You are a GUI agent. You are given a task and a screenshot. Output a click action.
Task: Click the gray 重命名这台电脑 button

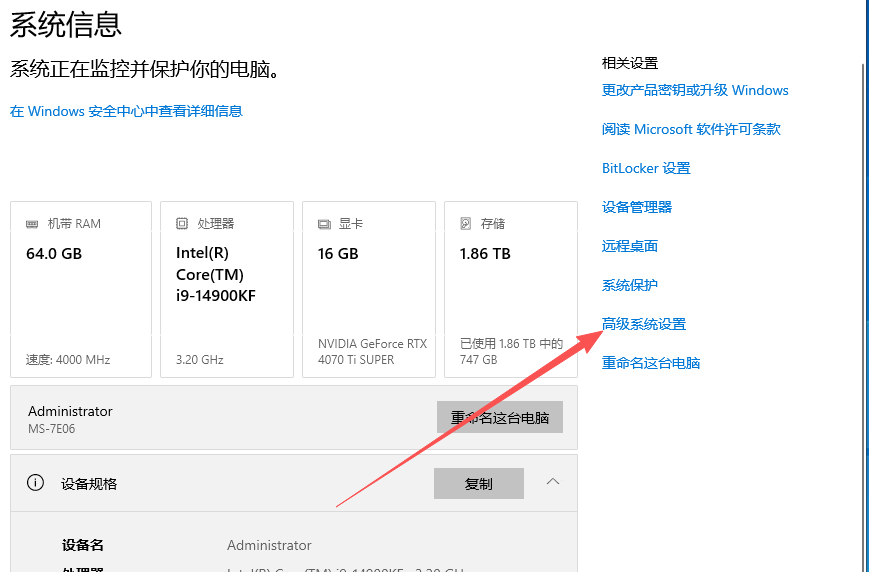point(500,417)
